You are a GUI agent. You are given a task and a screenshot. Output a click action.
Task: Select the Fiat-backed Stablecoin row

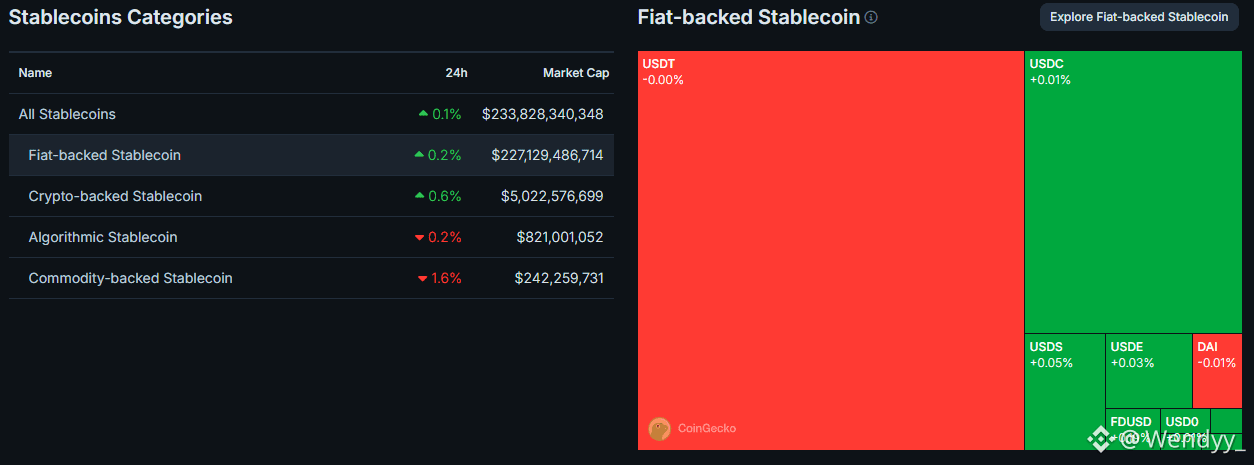[105, 155]
